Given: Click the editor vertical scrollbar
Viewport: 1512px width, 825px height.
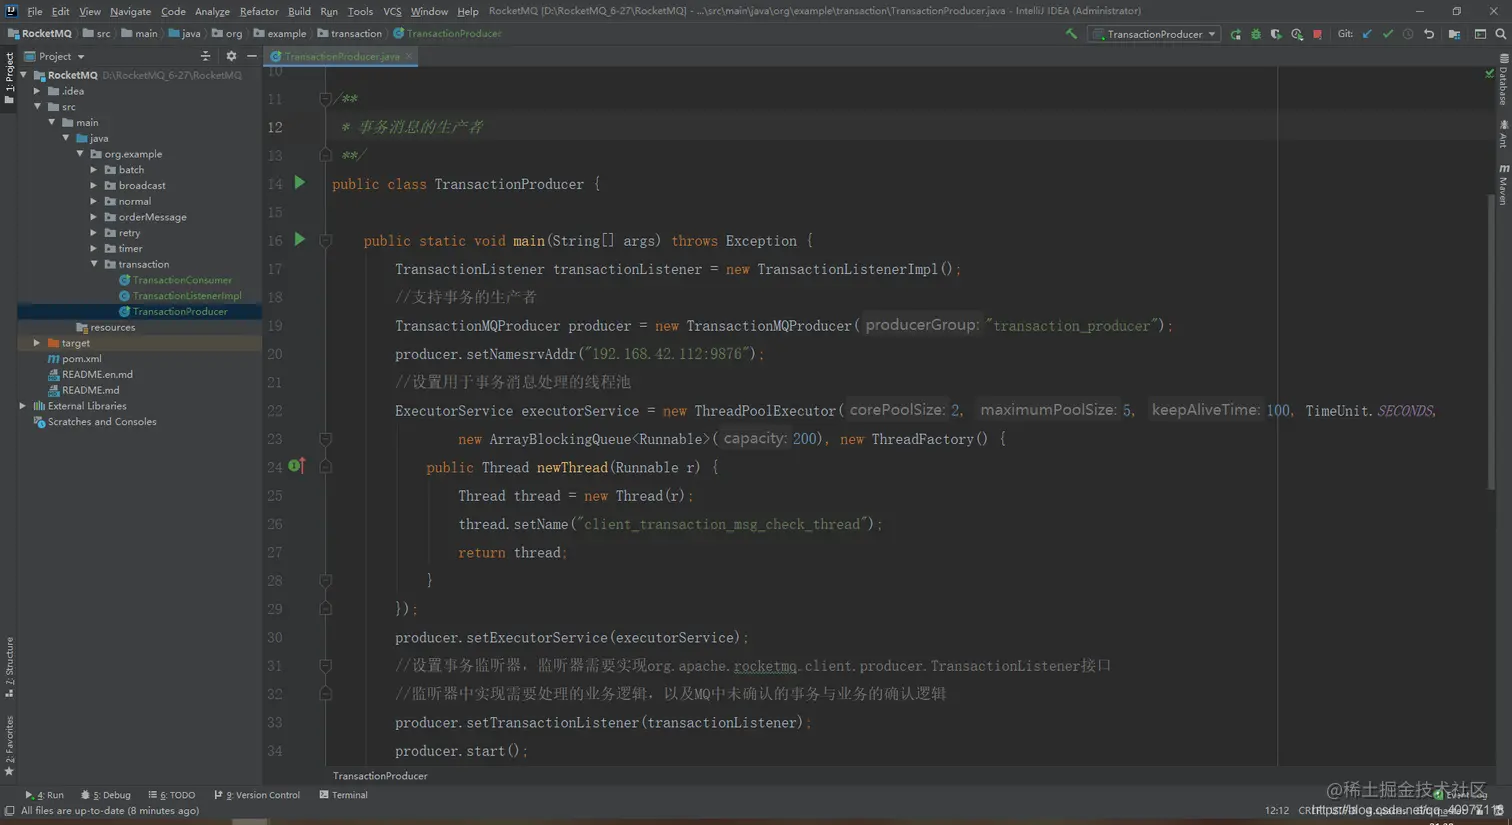Looking at the screenshot, I should [1490, 340].
